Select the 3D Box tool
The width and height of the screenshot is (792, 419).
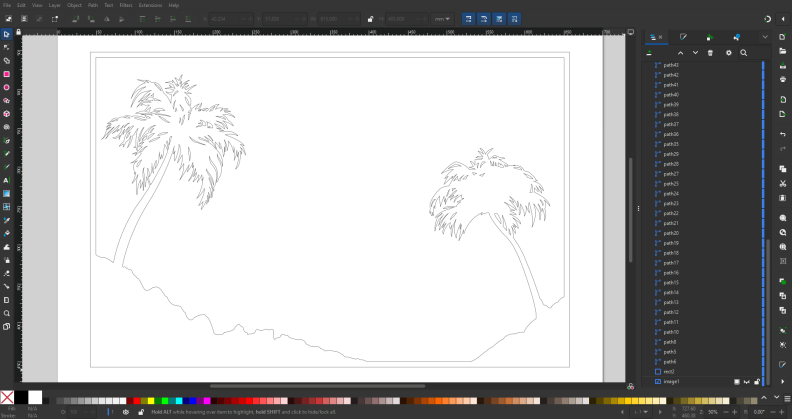6,114
